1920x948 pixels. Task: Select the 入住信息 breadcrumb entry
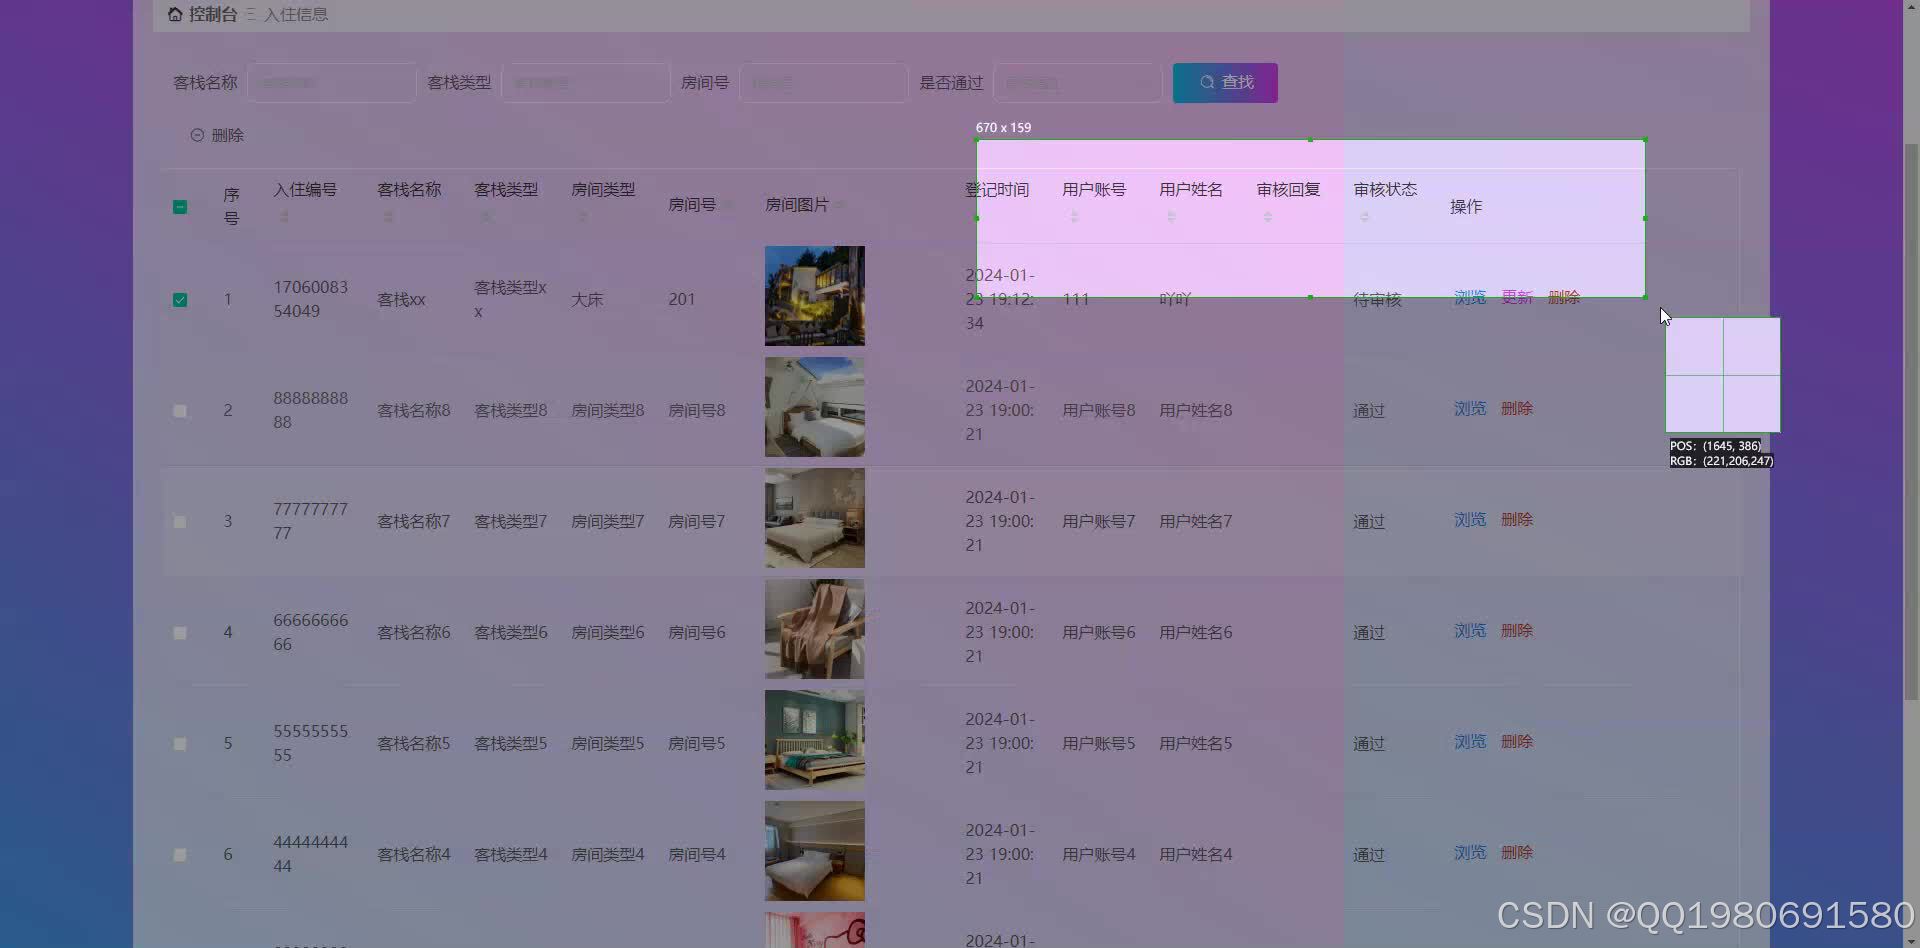point(297,14)
